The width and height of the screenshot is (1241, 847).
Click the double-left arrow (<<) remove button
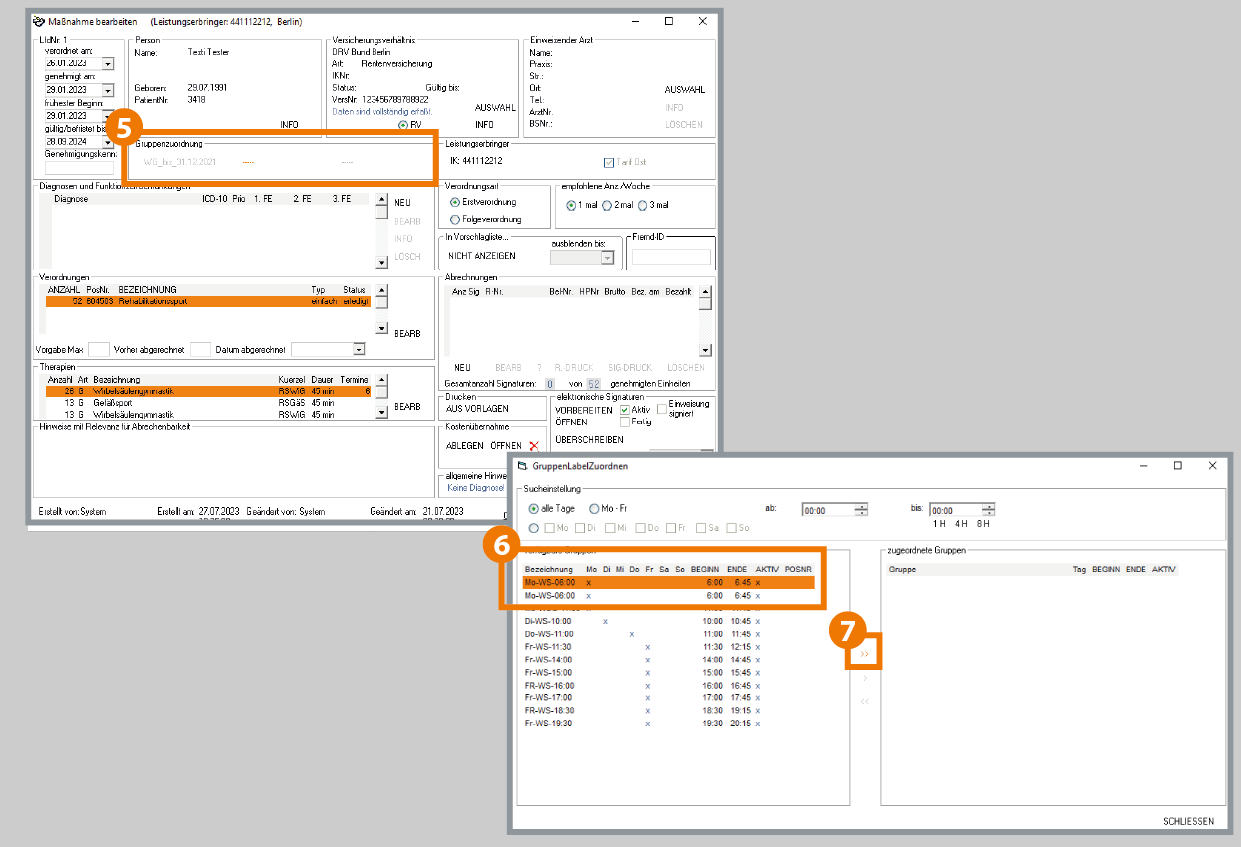pos(864,701)
